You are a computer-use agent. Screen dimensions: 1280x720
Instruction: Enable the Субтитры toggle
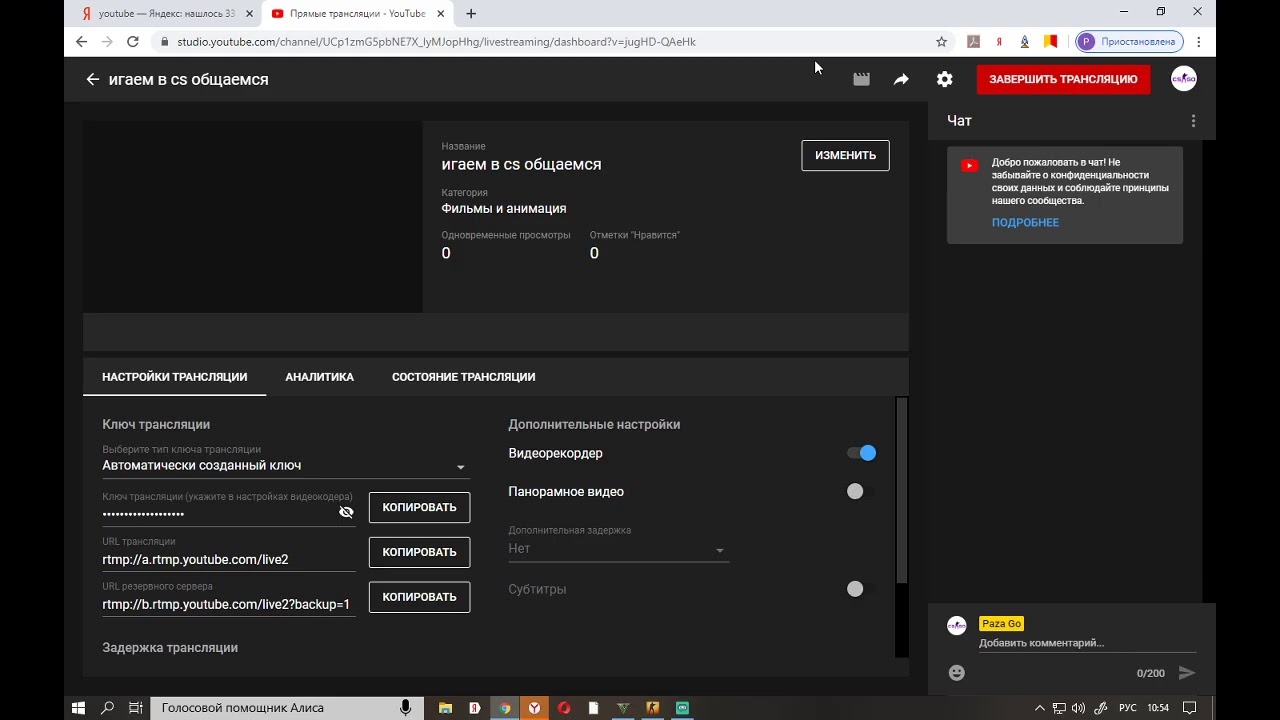click(860, 589)
